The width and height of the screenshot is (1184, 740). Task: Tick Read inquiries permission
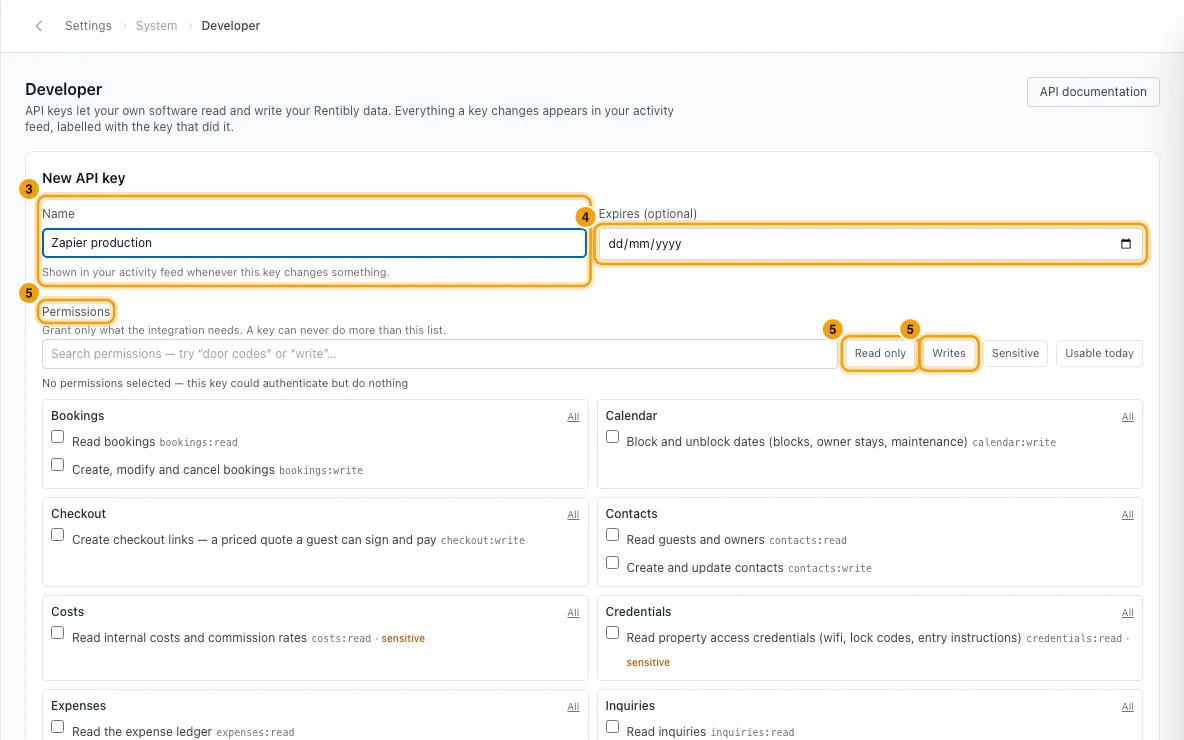(612, 726)
